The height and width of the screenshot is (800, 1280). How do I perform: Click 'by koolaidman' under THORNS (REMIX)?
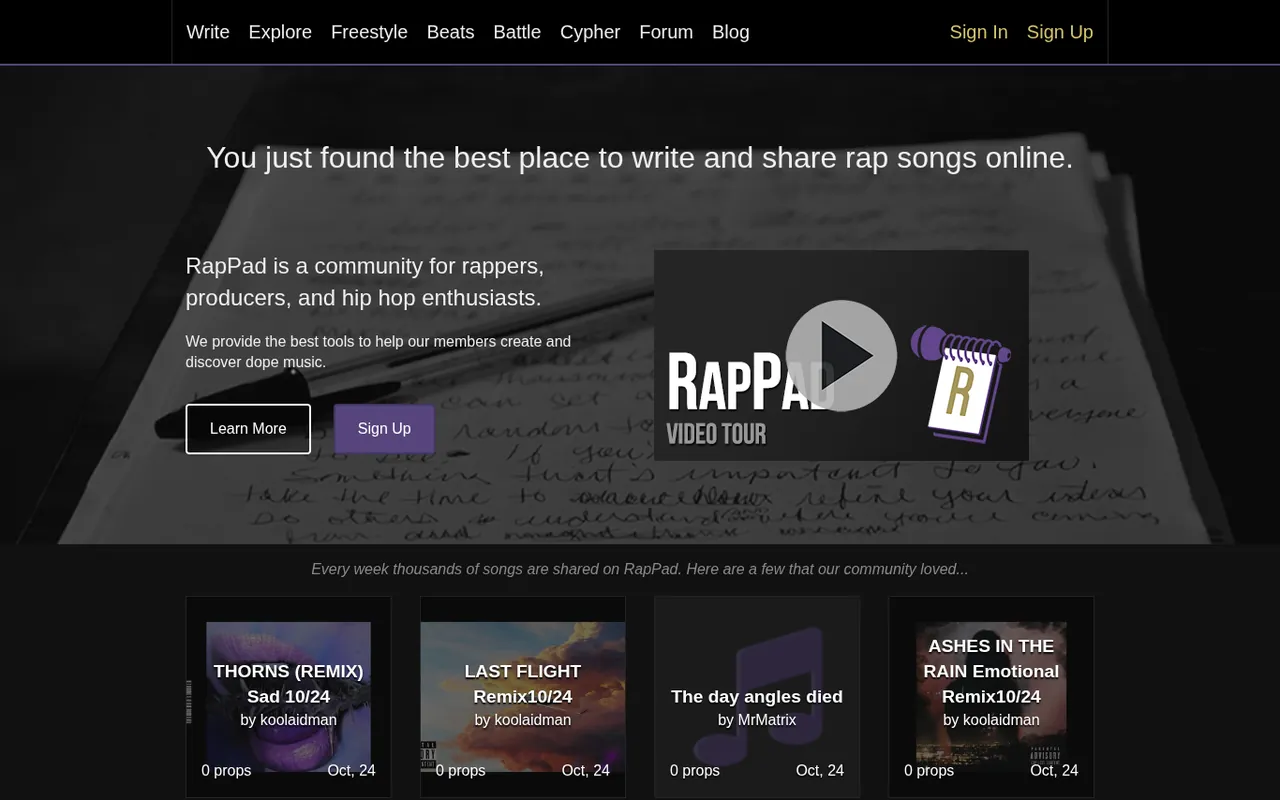[288, 720]
